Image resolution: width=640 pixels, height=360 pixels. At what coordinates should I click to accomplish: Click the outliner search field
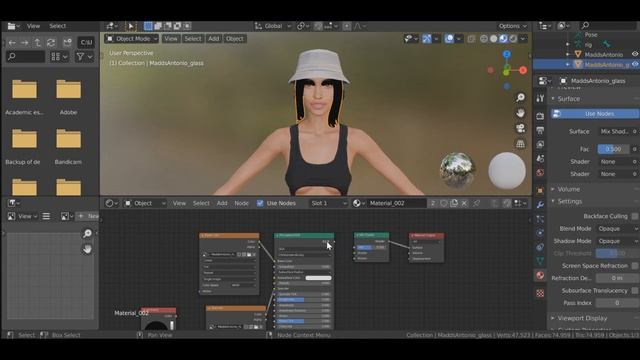pyautogui.click(x=608, y=26)
